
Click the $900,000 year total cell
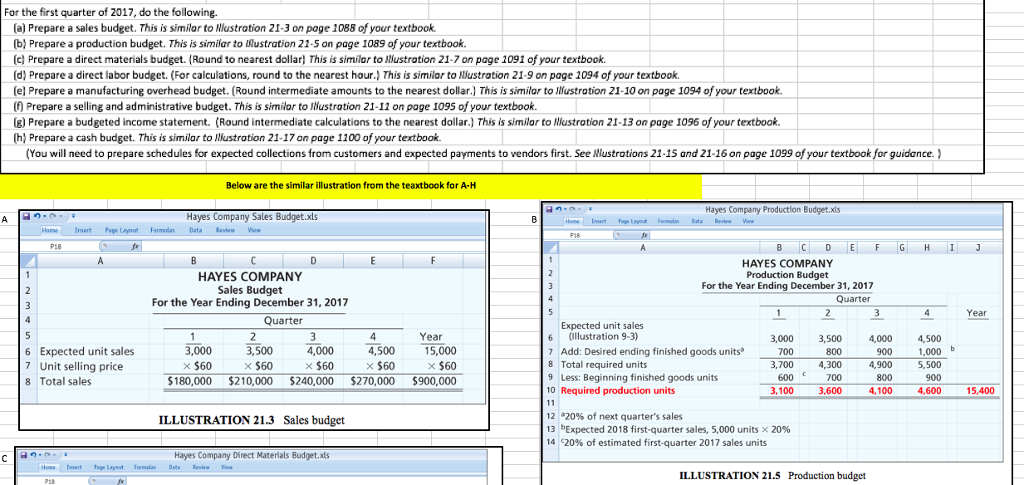pos(434,381)
